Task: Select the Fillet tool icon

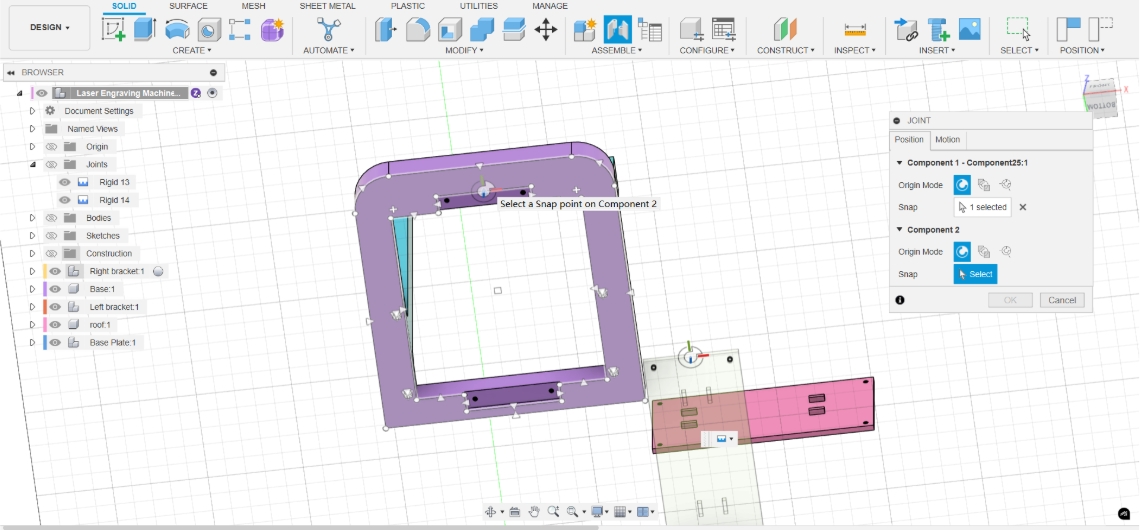Action: 417,29
